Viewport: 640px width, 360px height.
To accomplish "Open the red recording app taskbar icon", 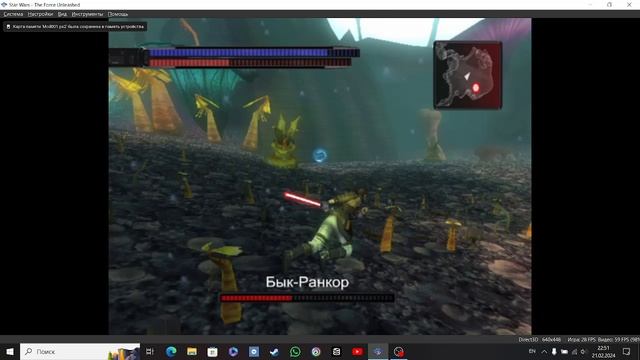I will coord(399,351).
